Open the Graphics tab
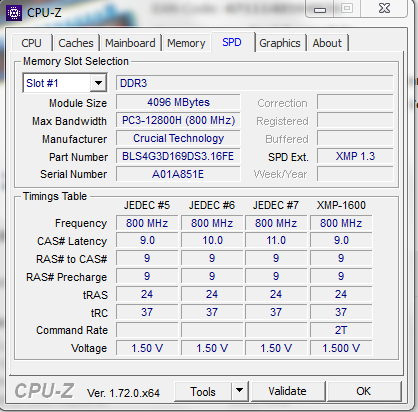Image resolution: width=418 pixels, height=412 pixels. tap(280, 43)
